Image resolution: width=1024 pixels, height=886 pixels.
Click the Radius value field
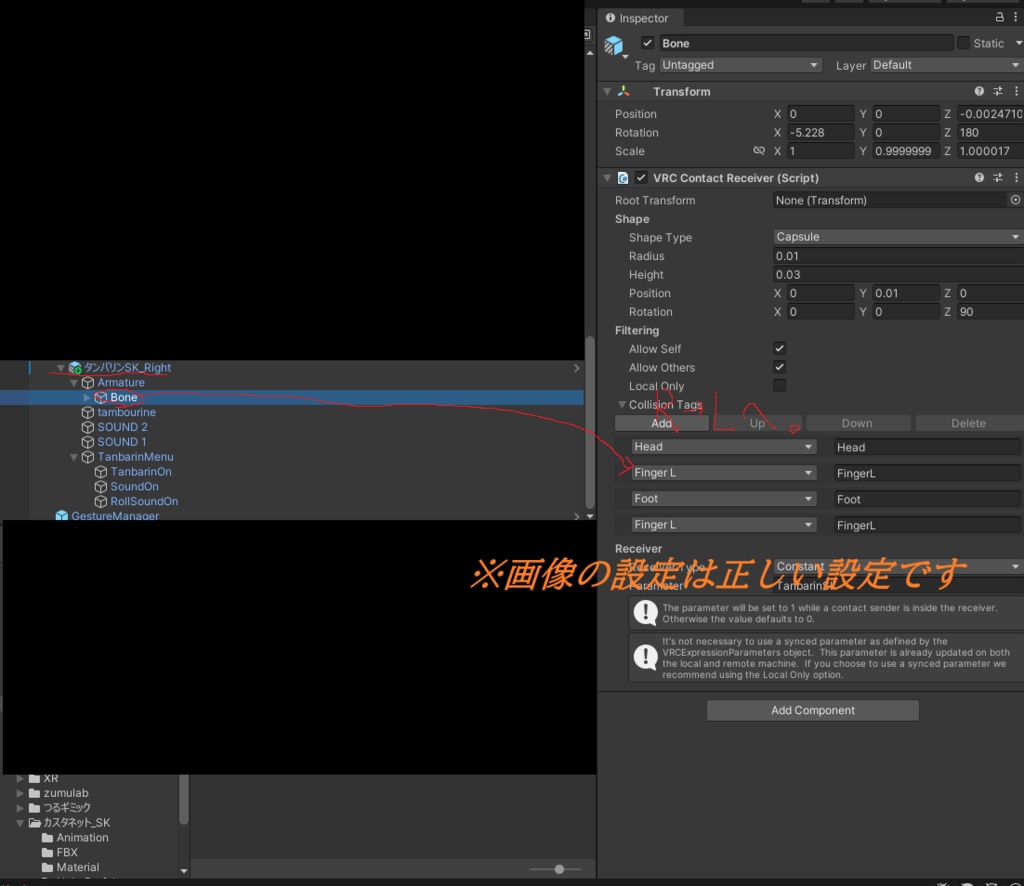click(x=898, y=256)
